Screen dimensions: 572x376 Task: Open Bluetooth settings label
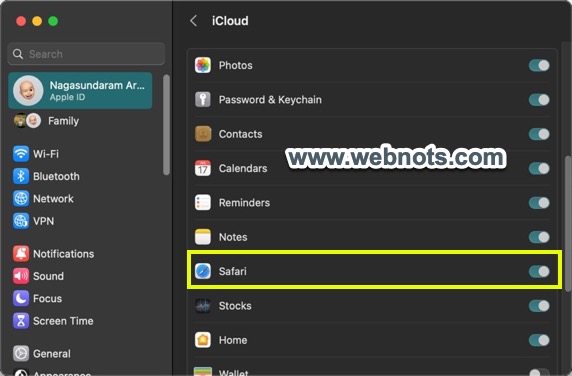56,177
